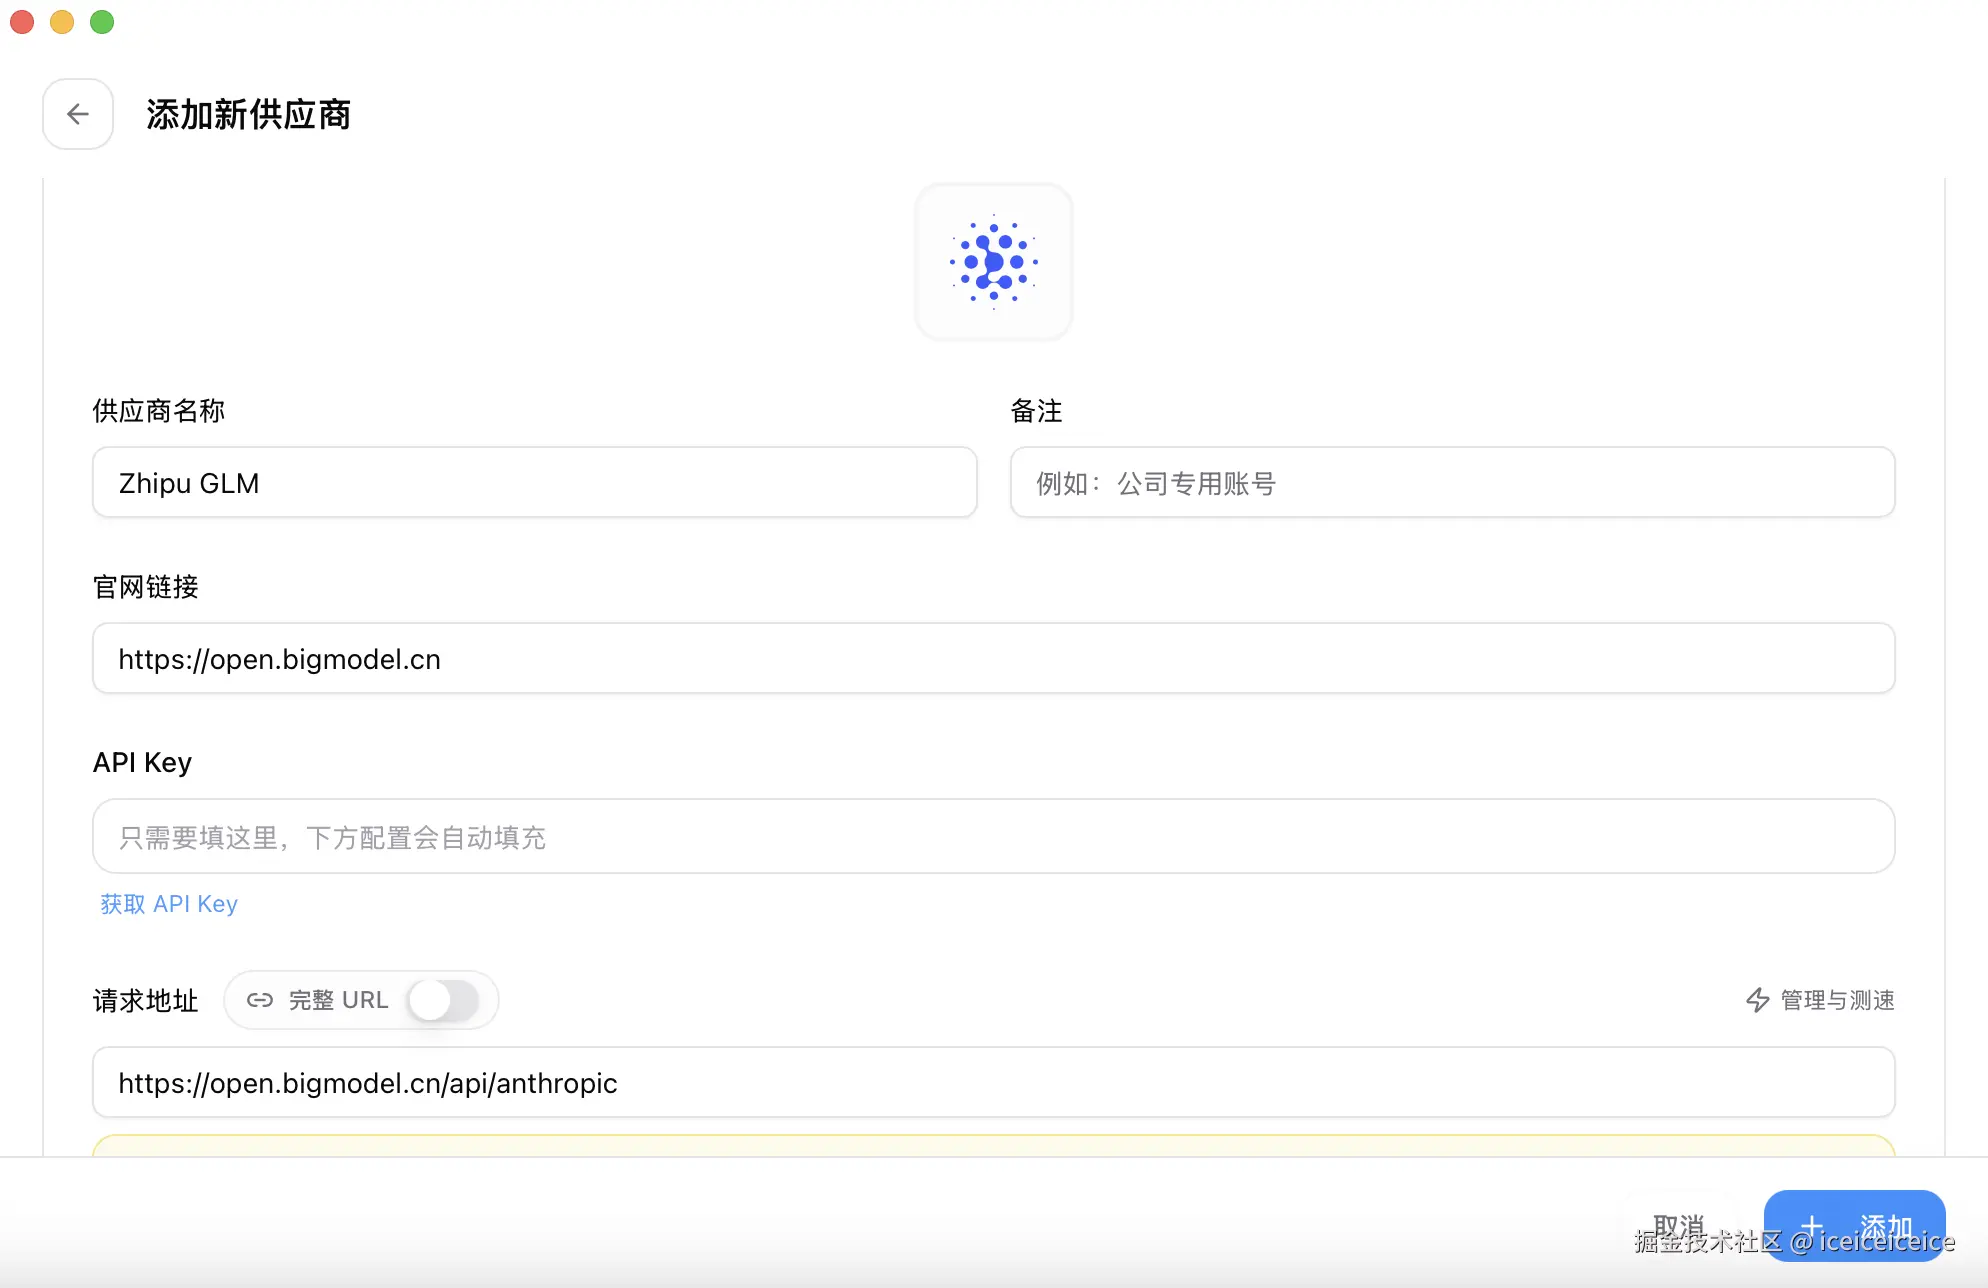Enable the 完整 URL toggle switch
This screenshot has height=1288, width=1988.
(x=447, y=999)
